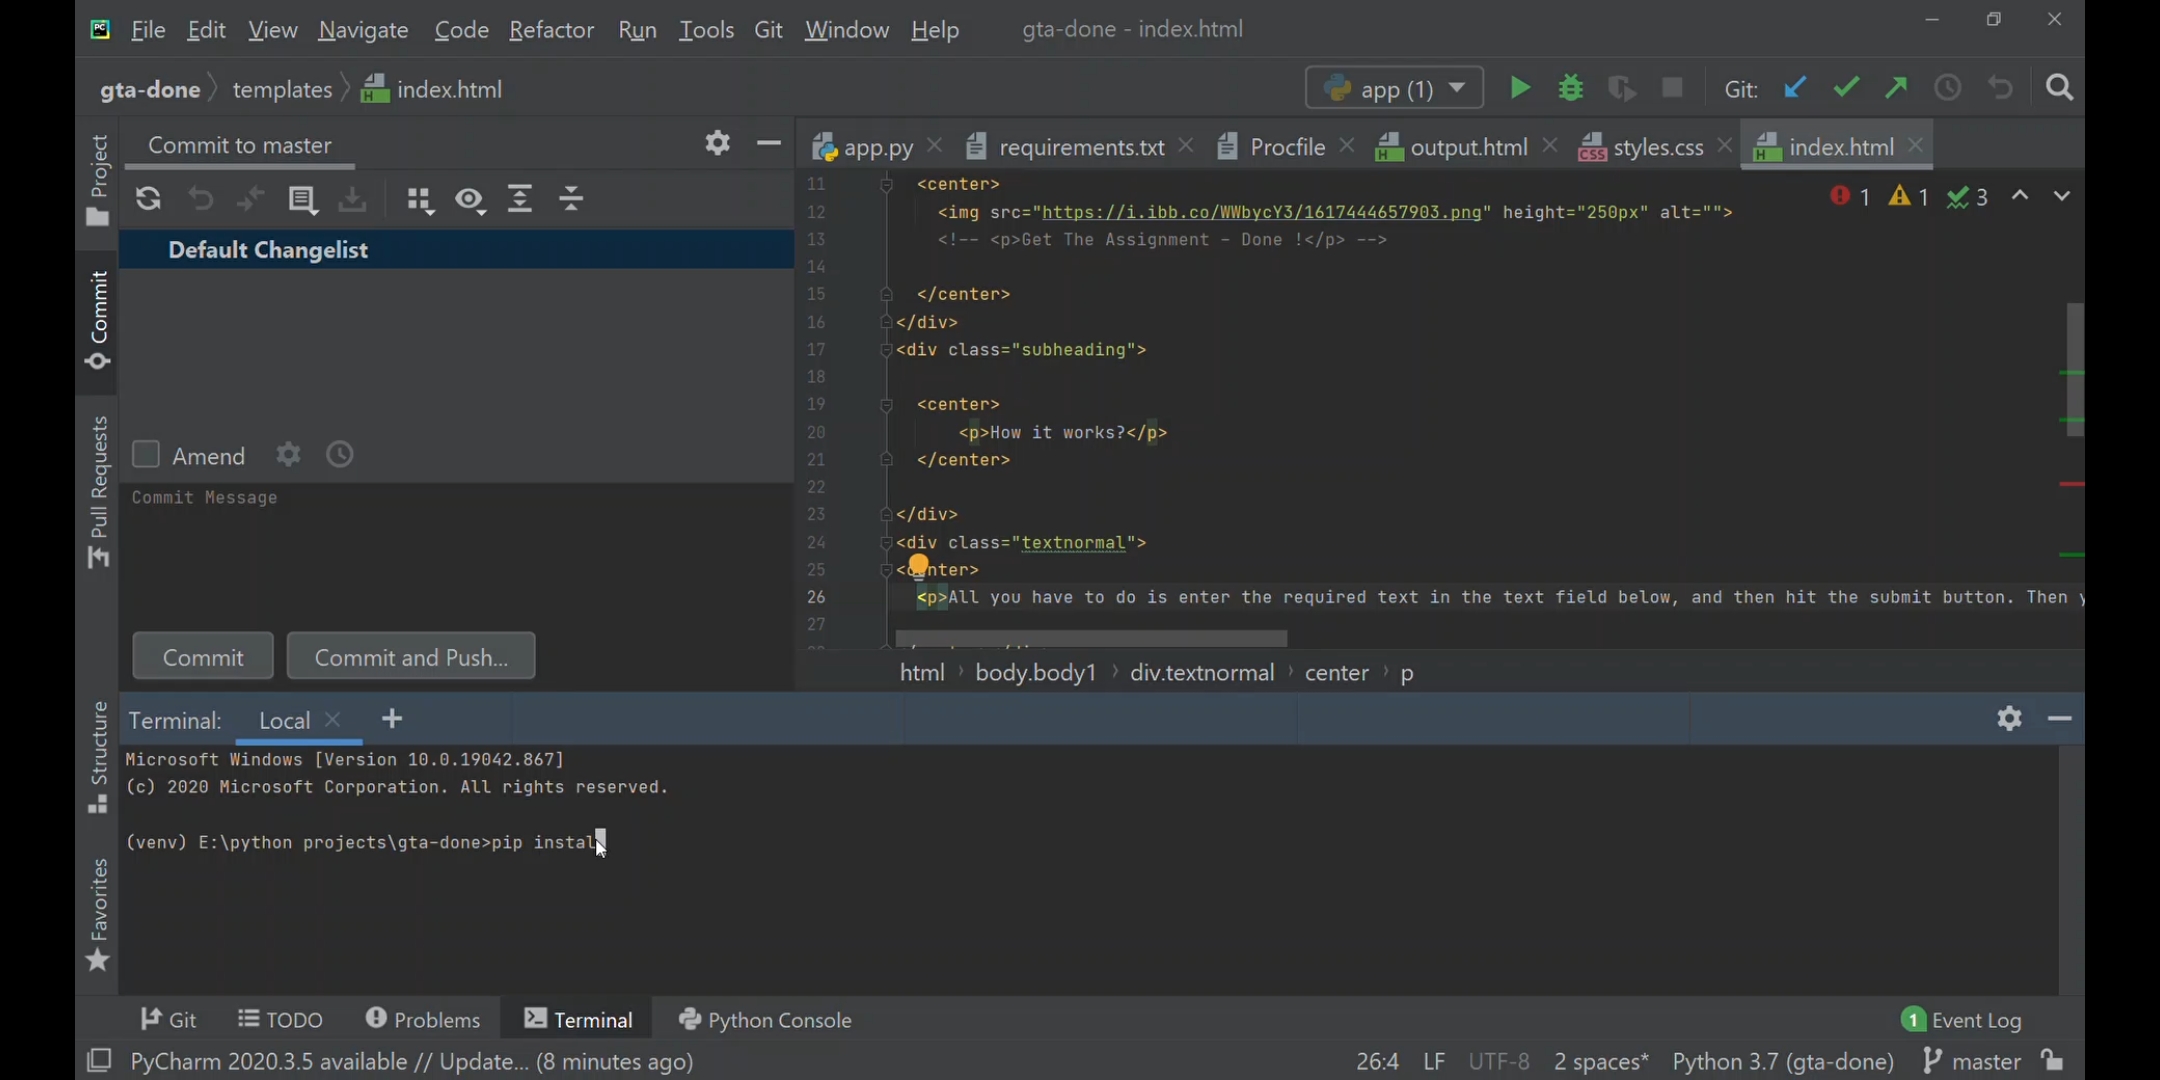Toggle the read-only lock icon in status bar
This screenshot has height=1080, width=2160.
pyautogui.click(x=2053, y=1060)
